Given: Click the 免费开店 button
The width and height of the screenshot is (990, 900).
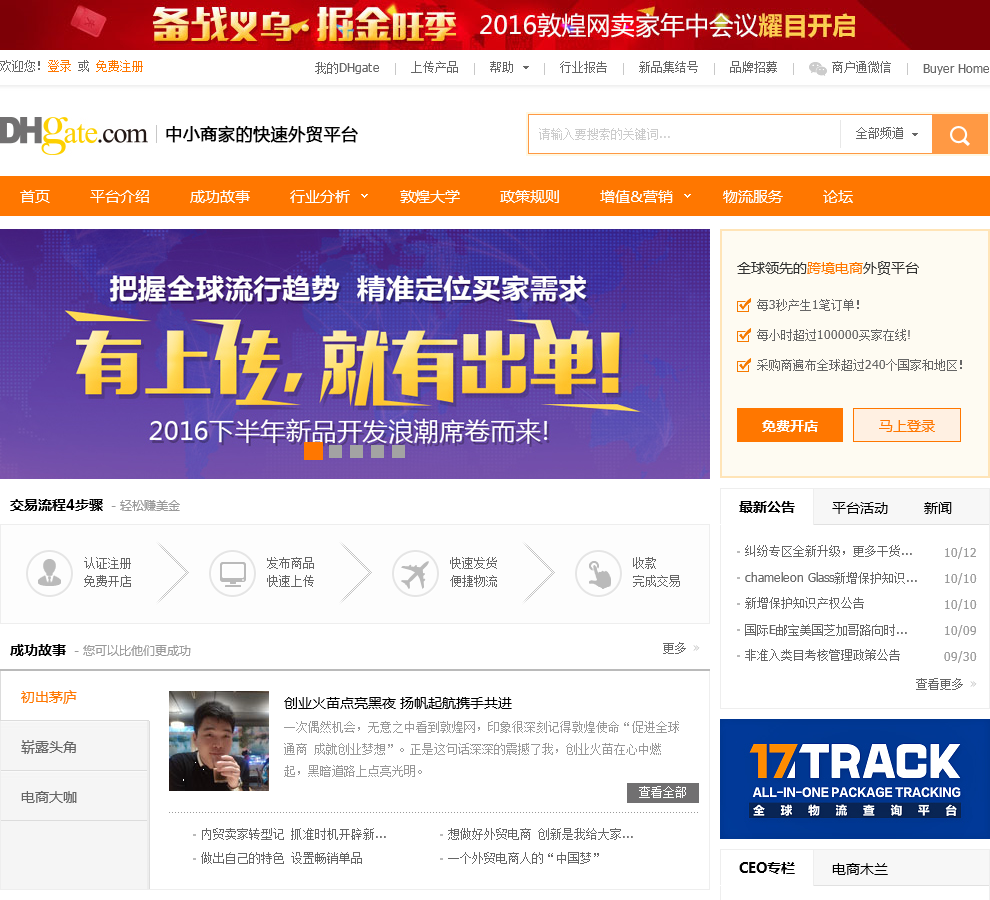Looking at the screenshot, I should pos(789,425).
